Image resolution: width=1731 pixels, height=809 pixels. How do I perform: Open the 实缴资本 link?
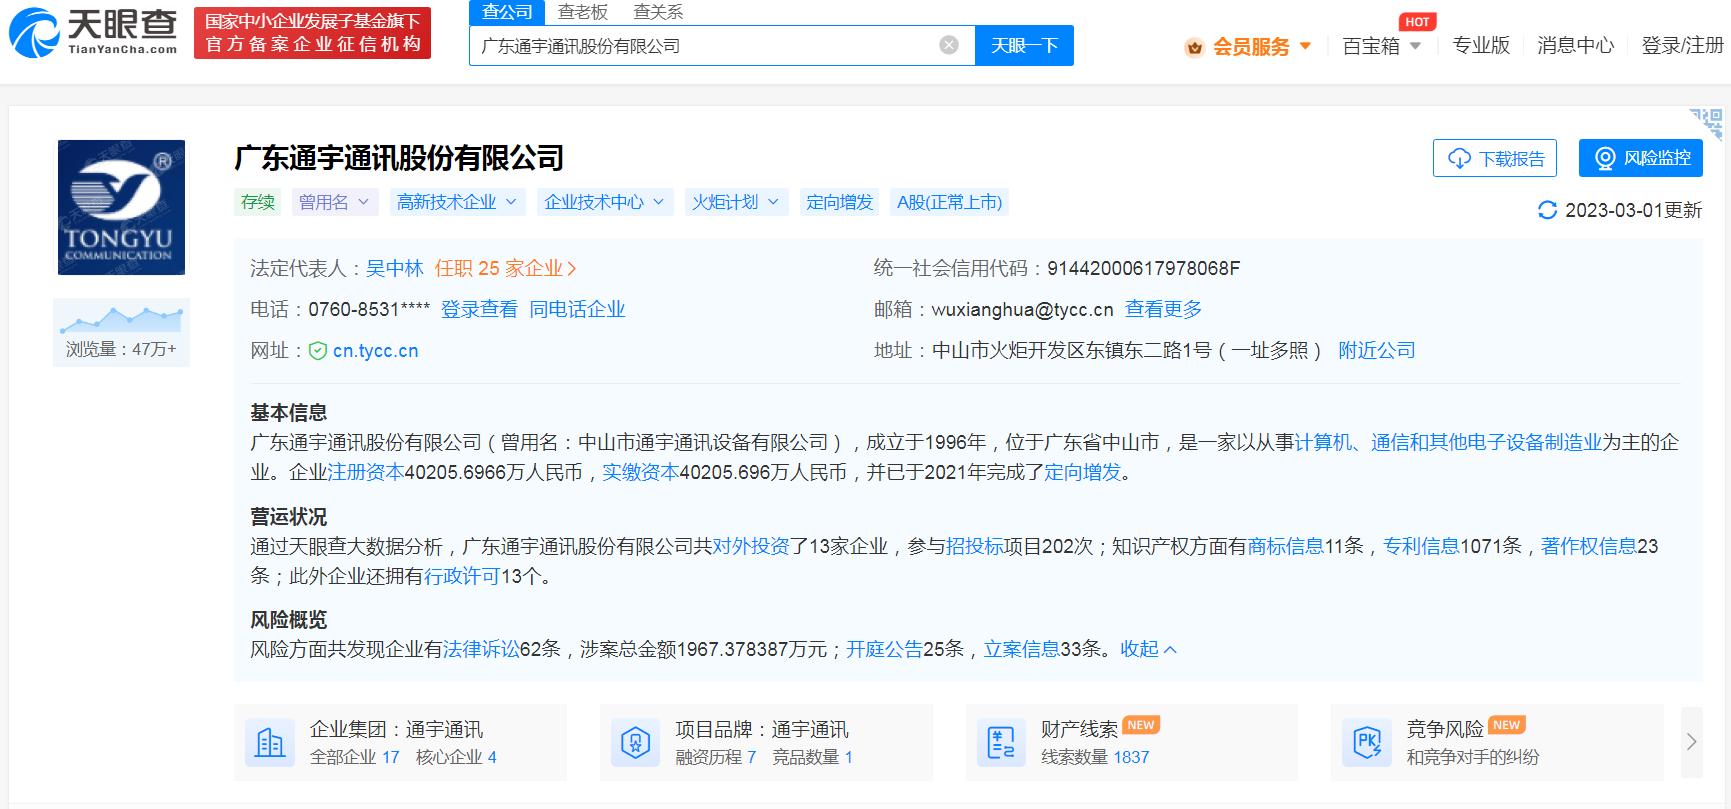(640, 472)
